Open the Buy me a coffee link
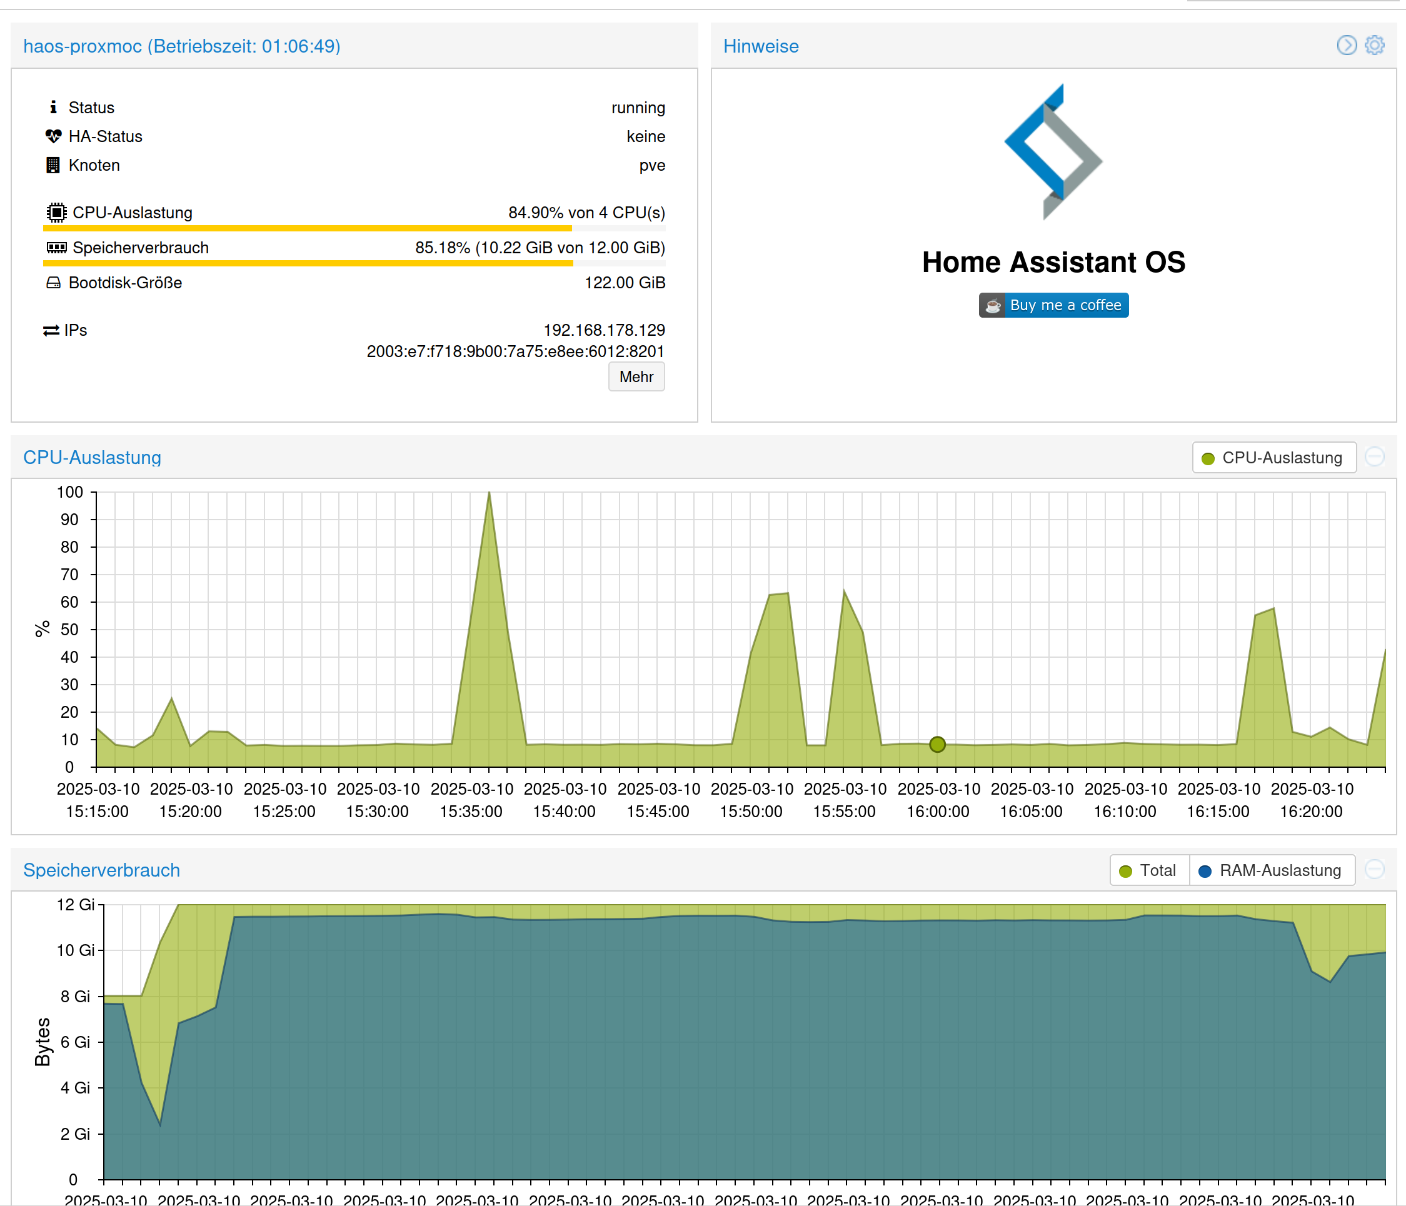Image resolution: width=1406 pixels, height=1206 pixels. point(1053,305)
